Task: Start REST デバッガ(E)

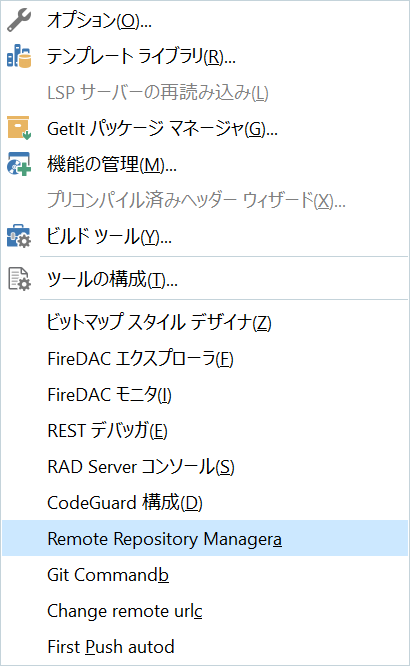Action: (205, 430)
